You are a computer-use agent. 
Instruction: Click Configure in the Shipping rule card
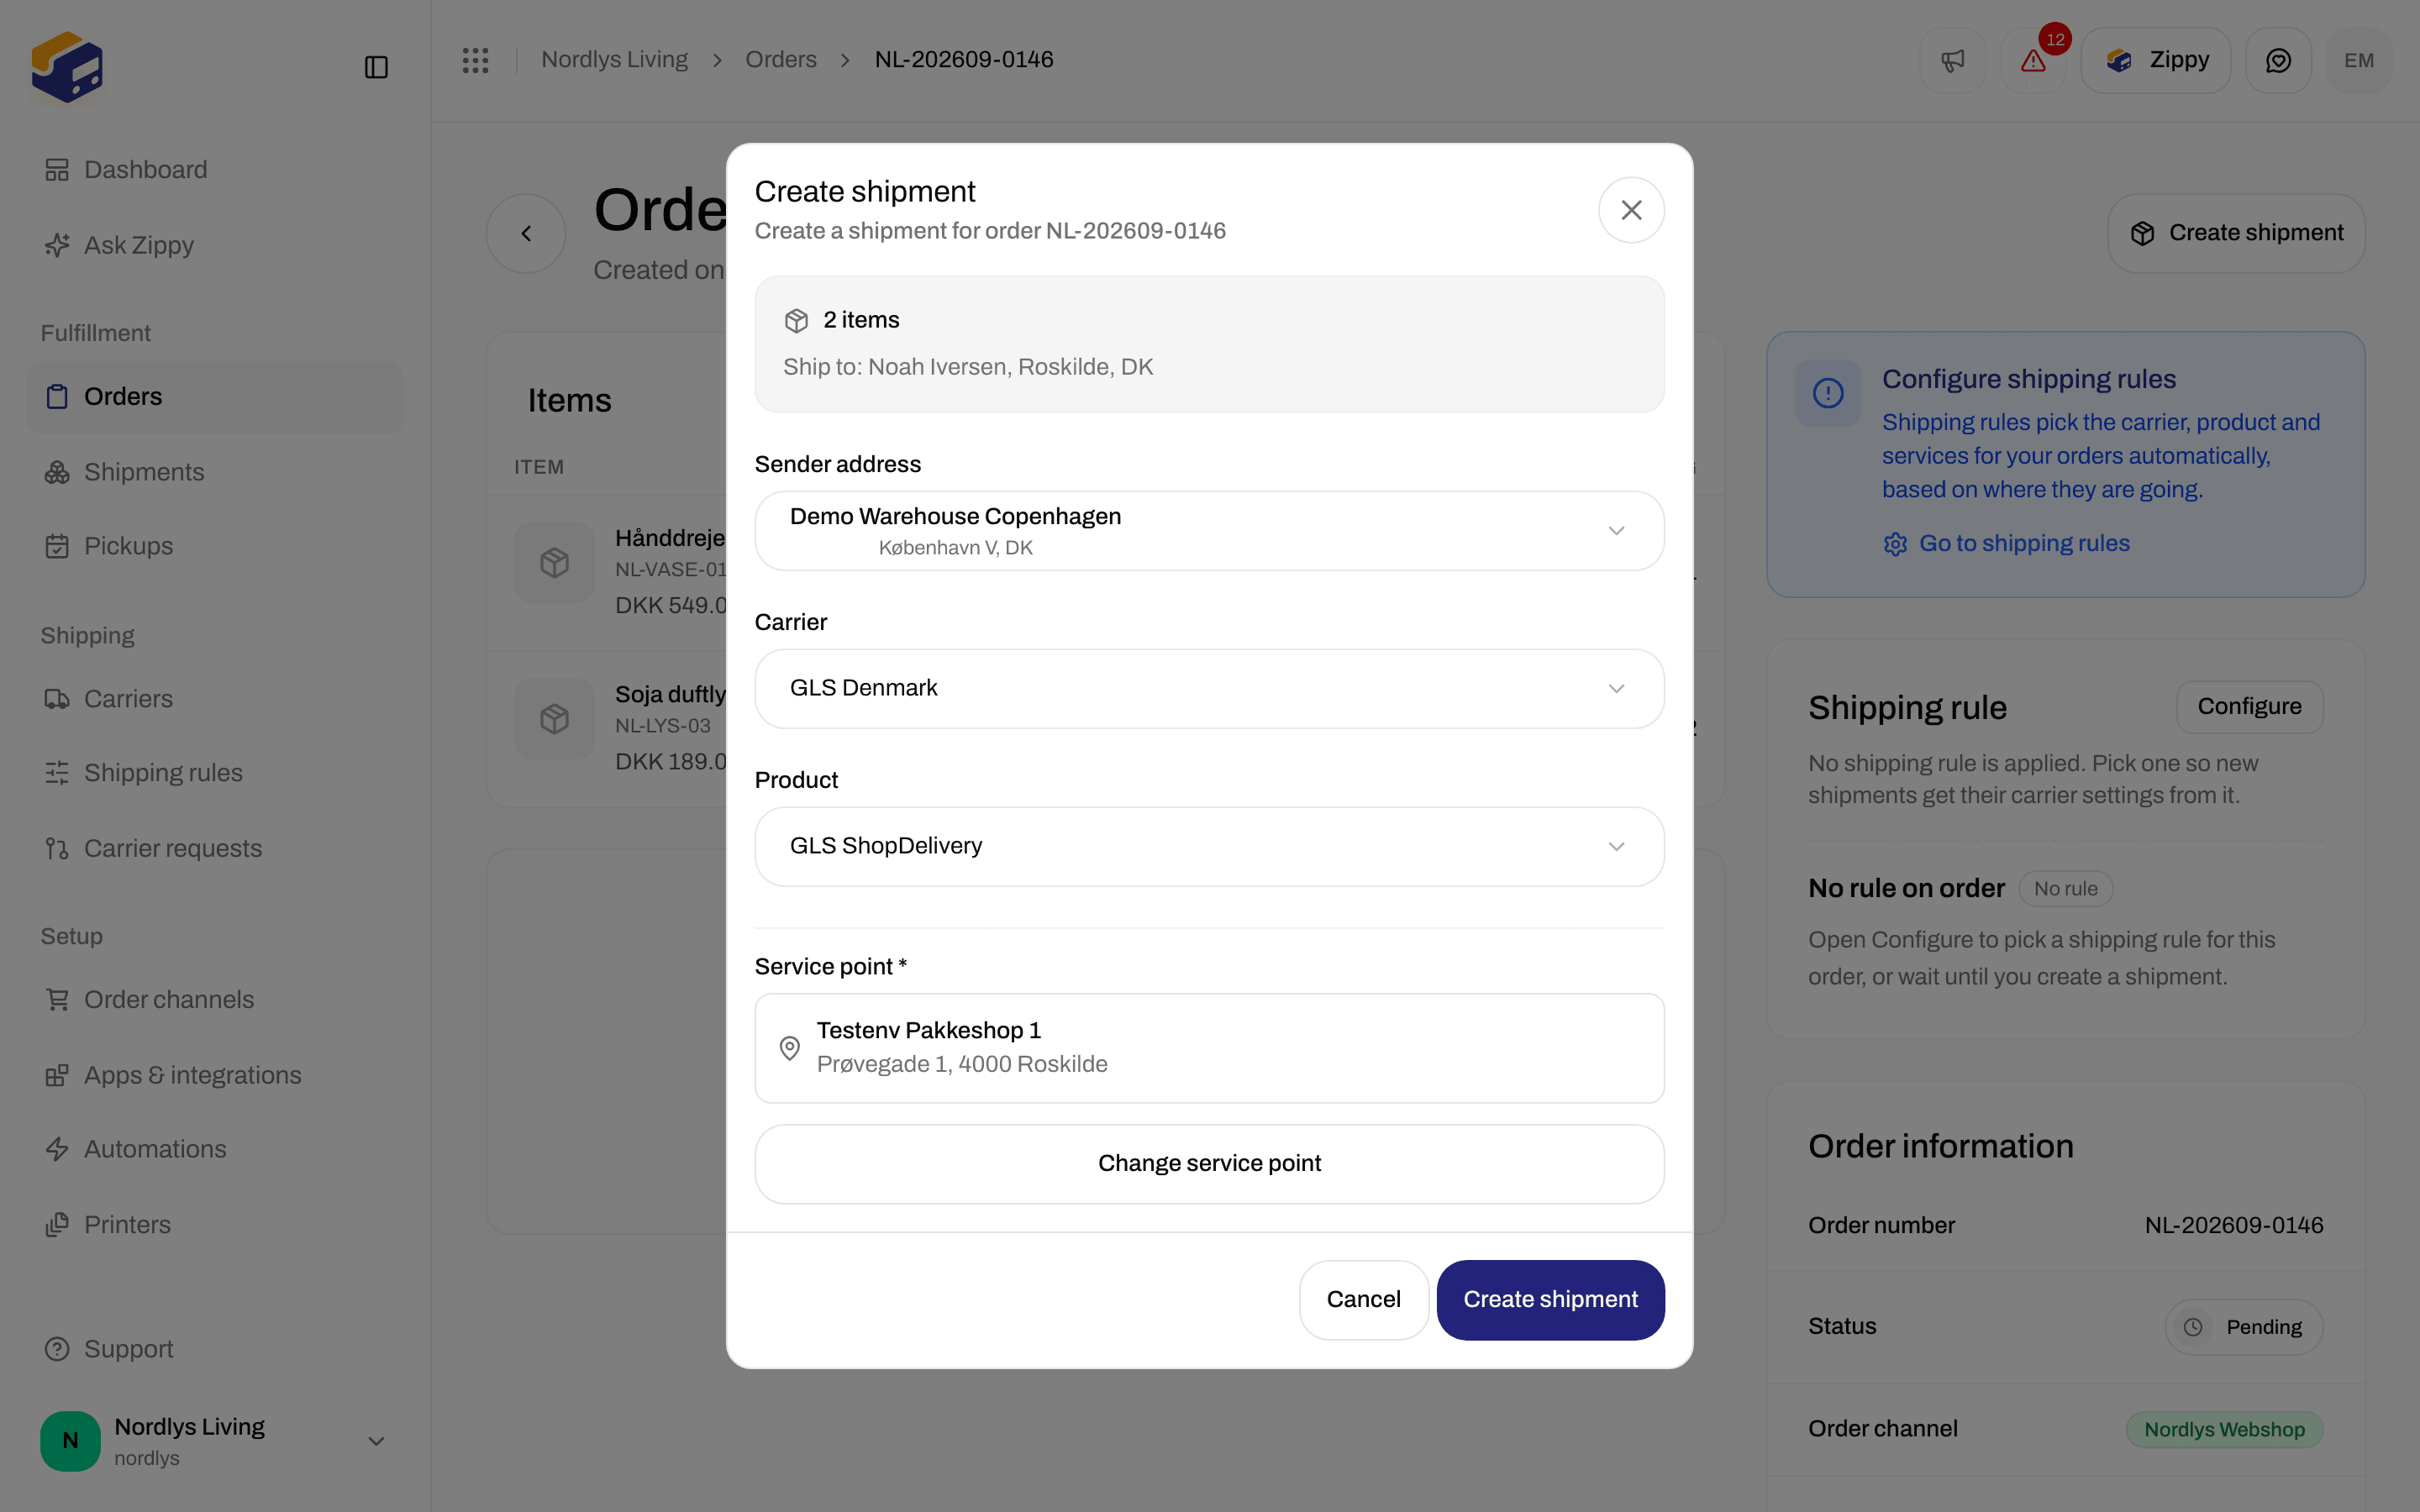(2249, 707)
